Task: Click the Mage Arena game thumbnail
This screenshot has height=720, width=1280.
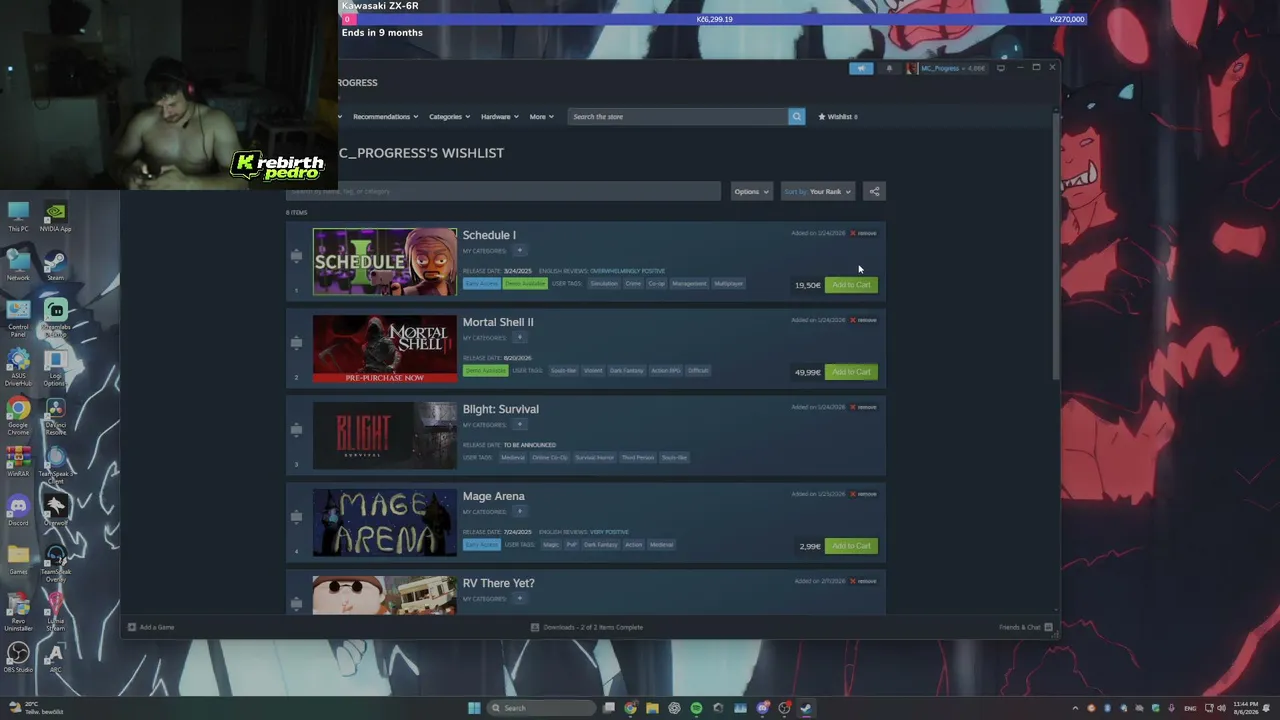Action: (385, 523)
